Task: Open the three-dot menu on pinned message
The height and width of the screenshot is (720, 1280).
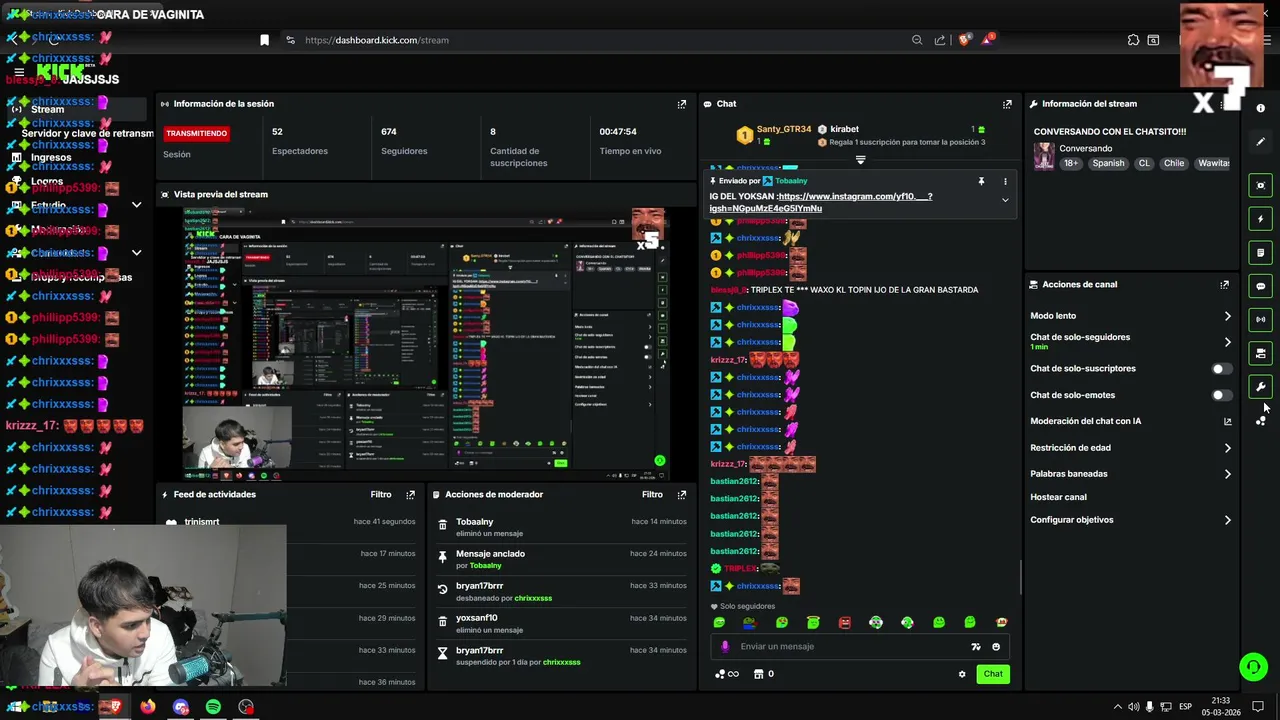Action: 1005,181
